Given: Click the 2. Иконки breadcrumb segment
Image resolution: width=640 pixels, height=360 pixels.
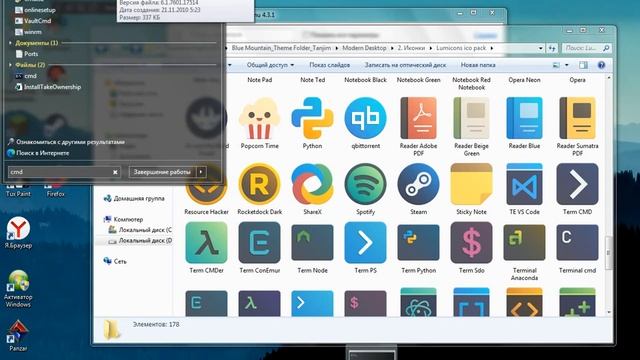Looking at the screenshot, I should pos(411,48).
